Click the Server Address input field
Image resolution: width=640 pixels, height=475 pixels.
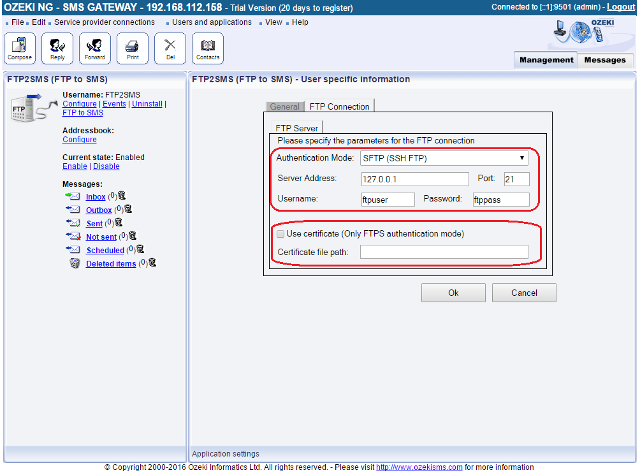pos(415,179)
